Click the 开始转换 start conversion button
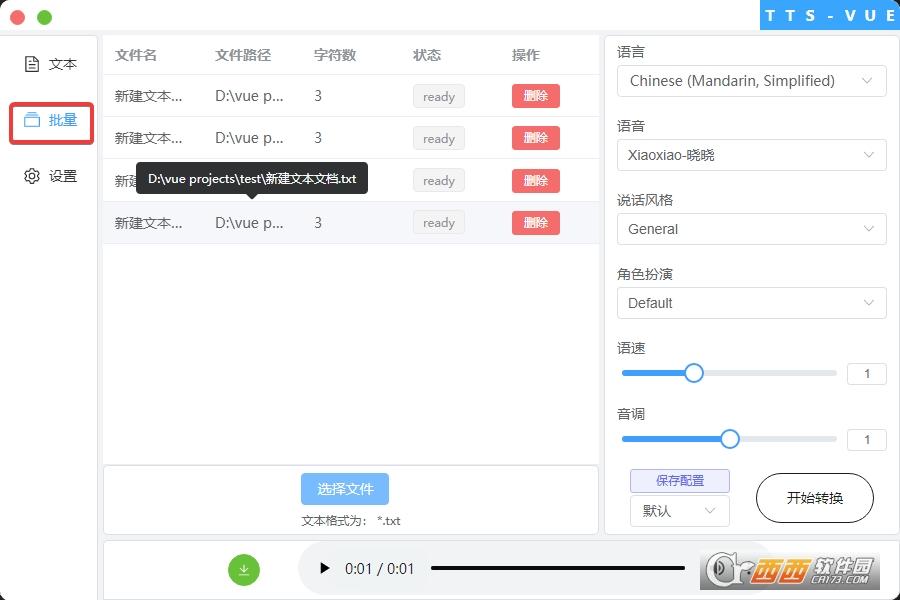 pyautogui.click(x=814, y=498)
